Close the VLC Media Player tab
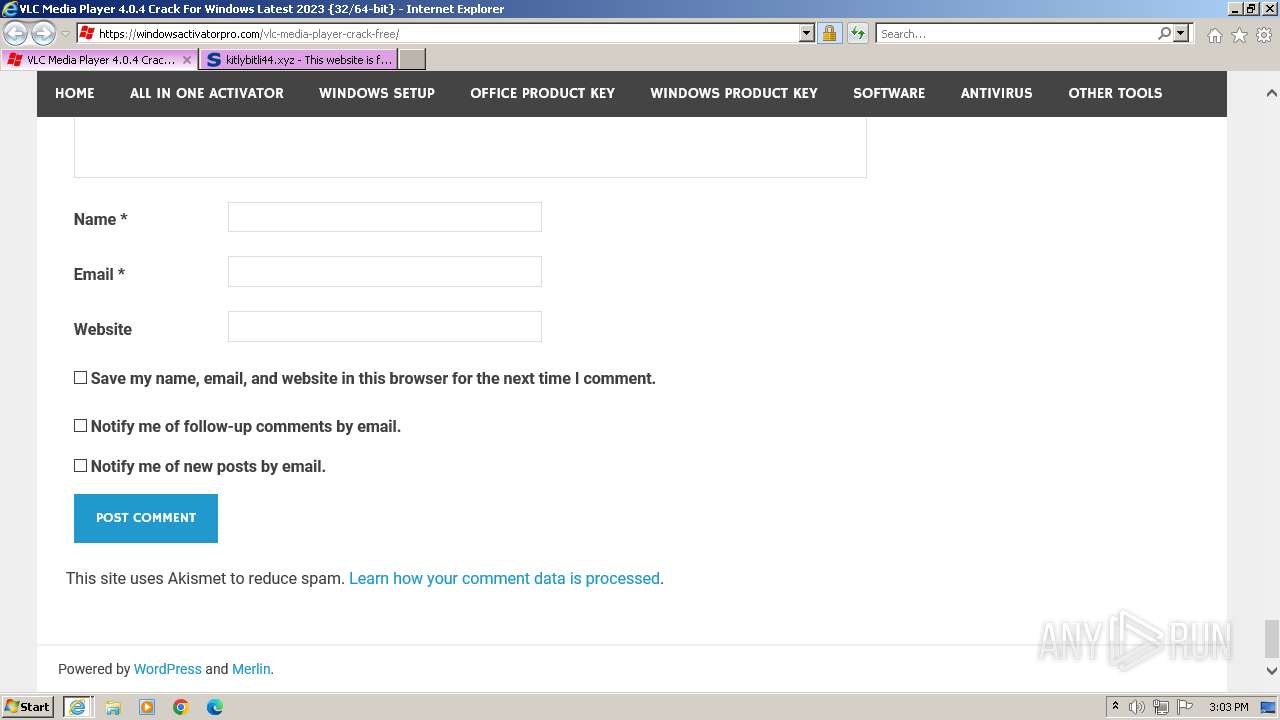The width and height of the screenshot is (1280, 720). [x=187, y=60]
